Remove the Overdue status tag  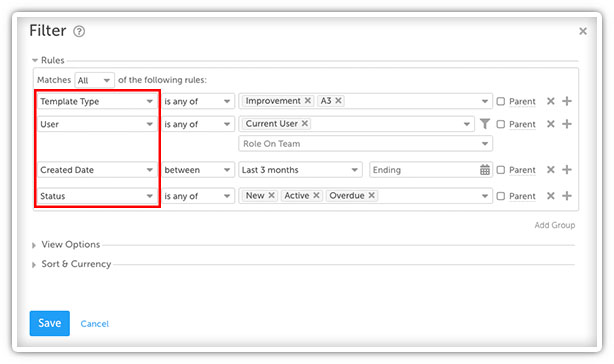click(x=372, y=195)
